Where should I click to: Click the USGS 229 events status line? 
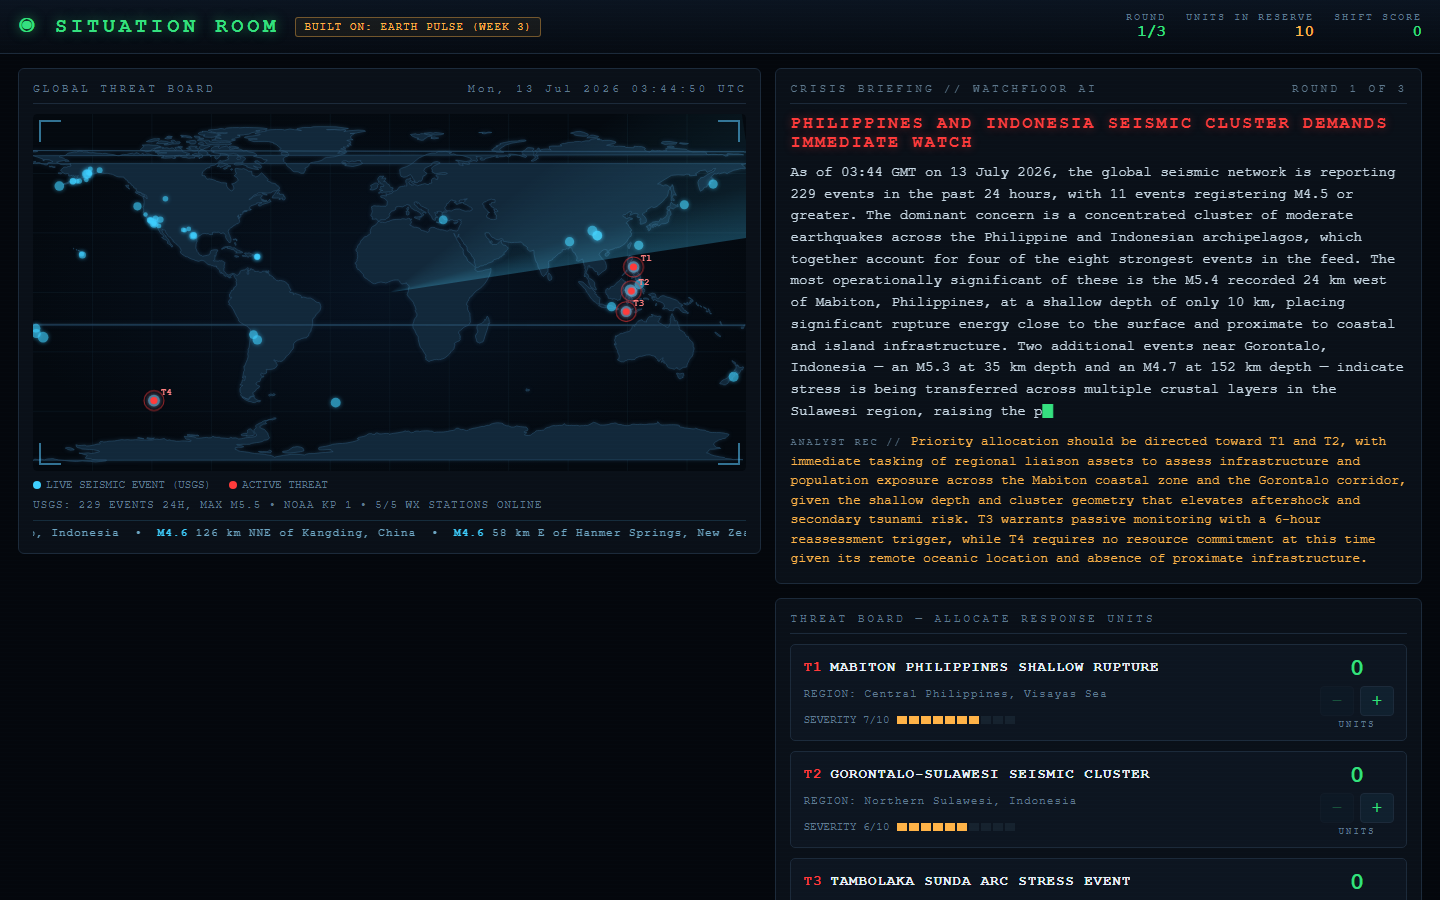[287, 505]
